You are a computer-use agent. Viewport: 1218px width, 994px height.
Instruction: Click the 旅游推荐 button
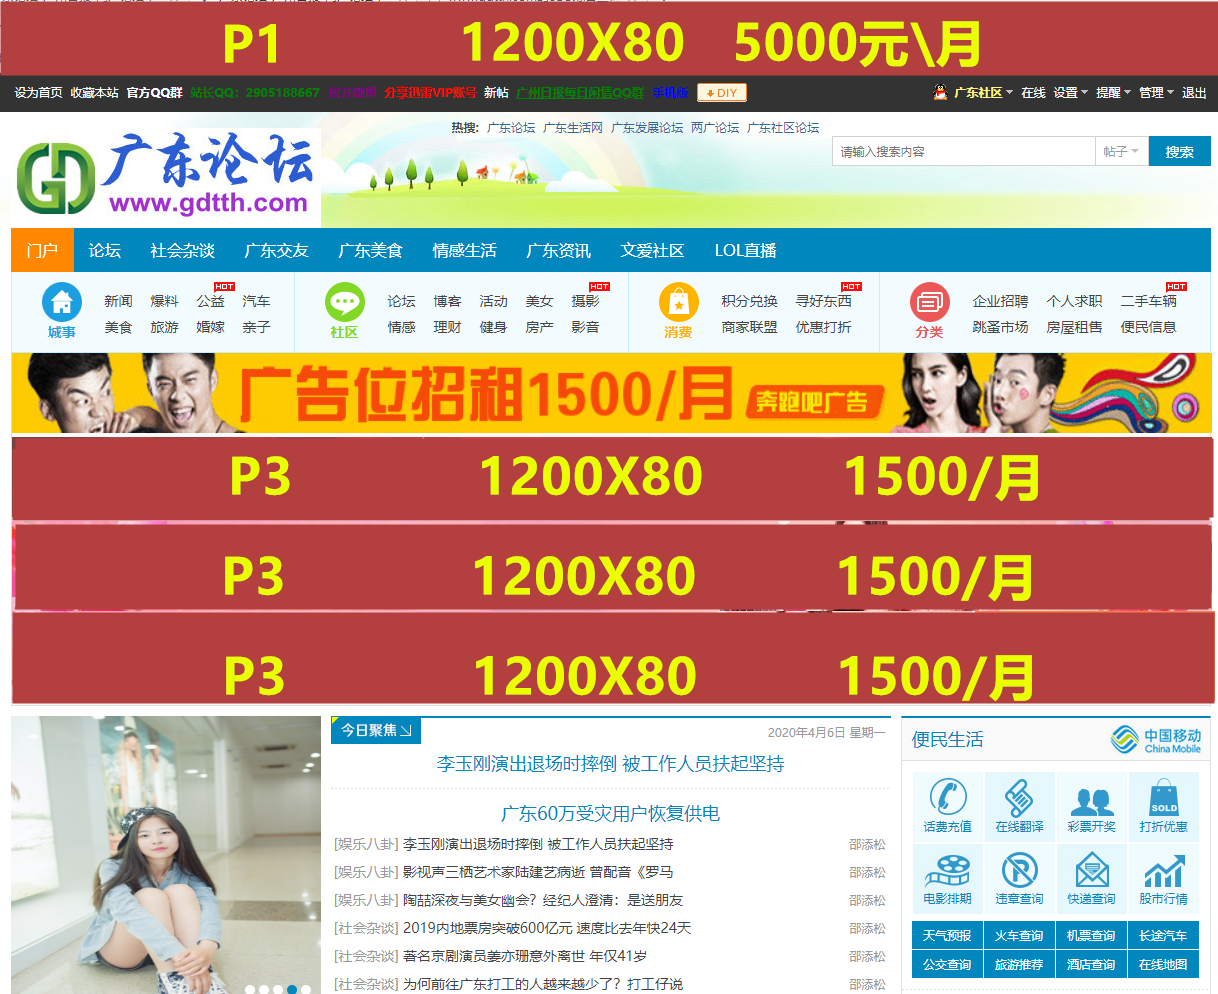pos(1019,965)
